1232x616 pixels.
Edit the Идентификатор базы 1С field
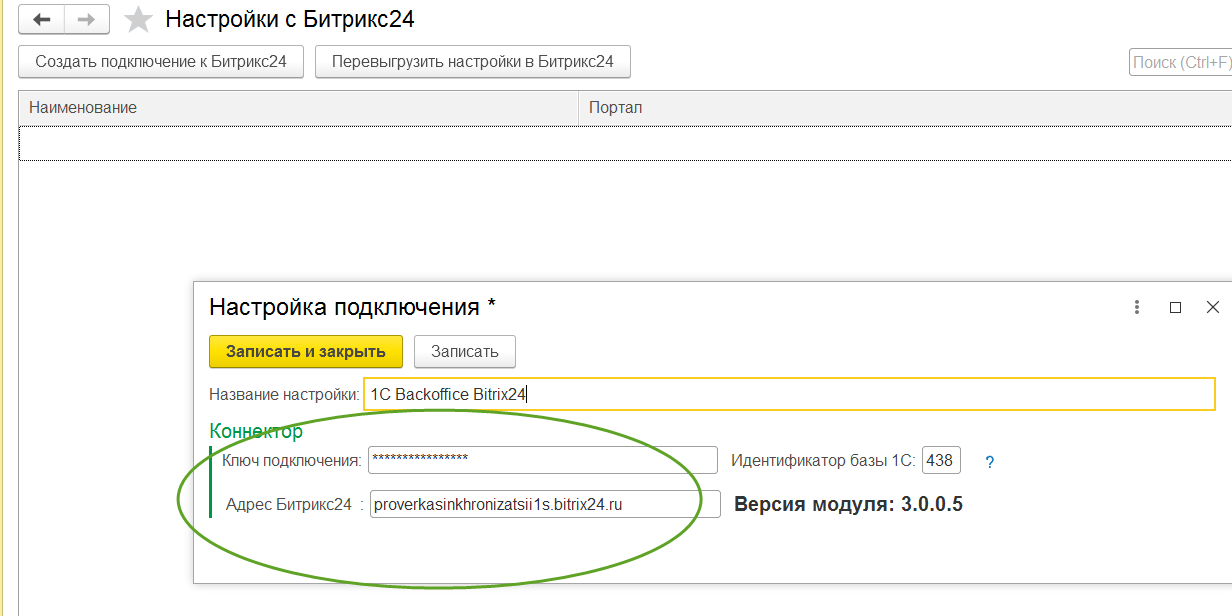click(x=941, y=460)
